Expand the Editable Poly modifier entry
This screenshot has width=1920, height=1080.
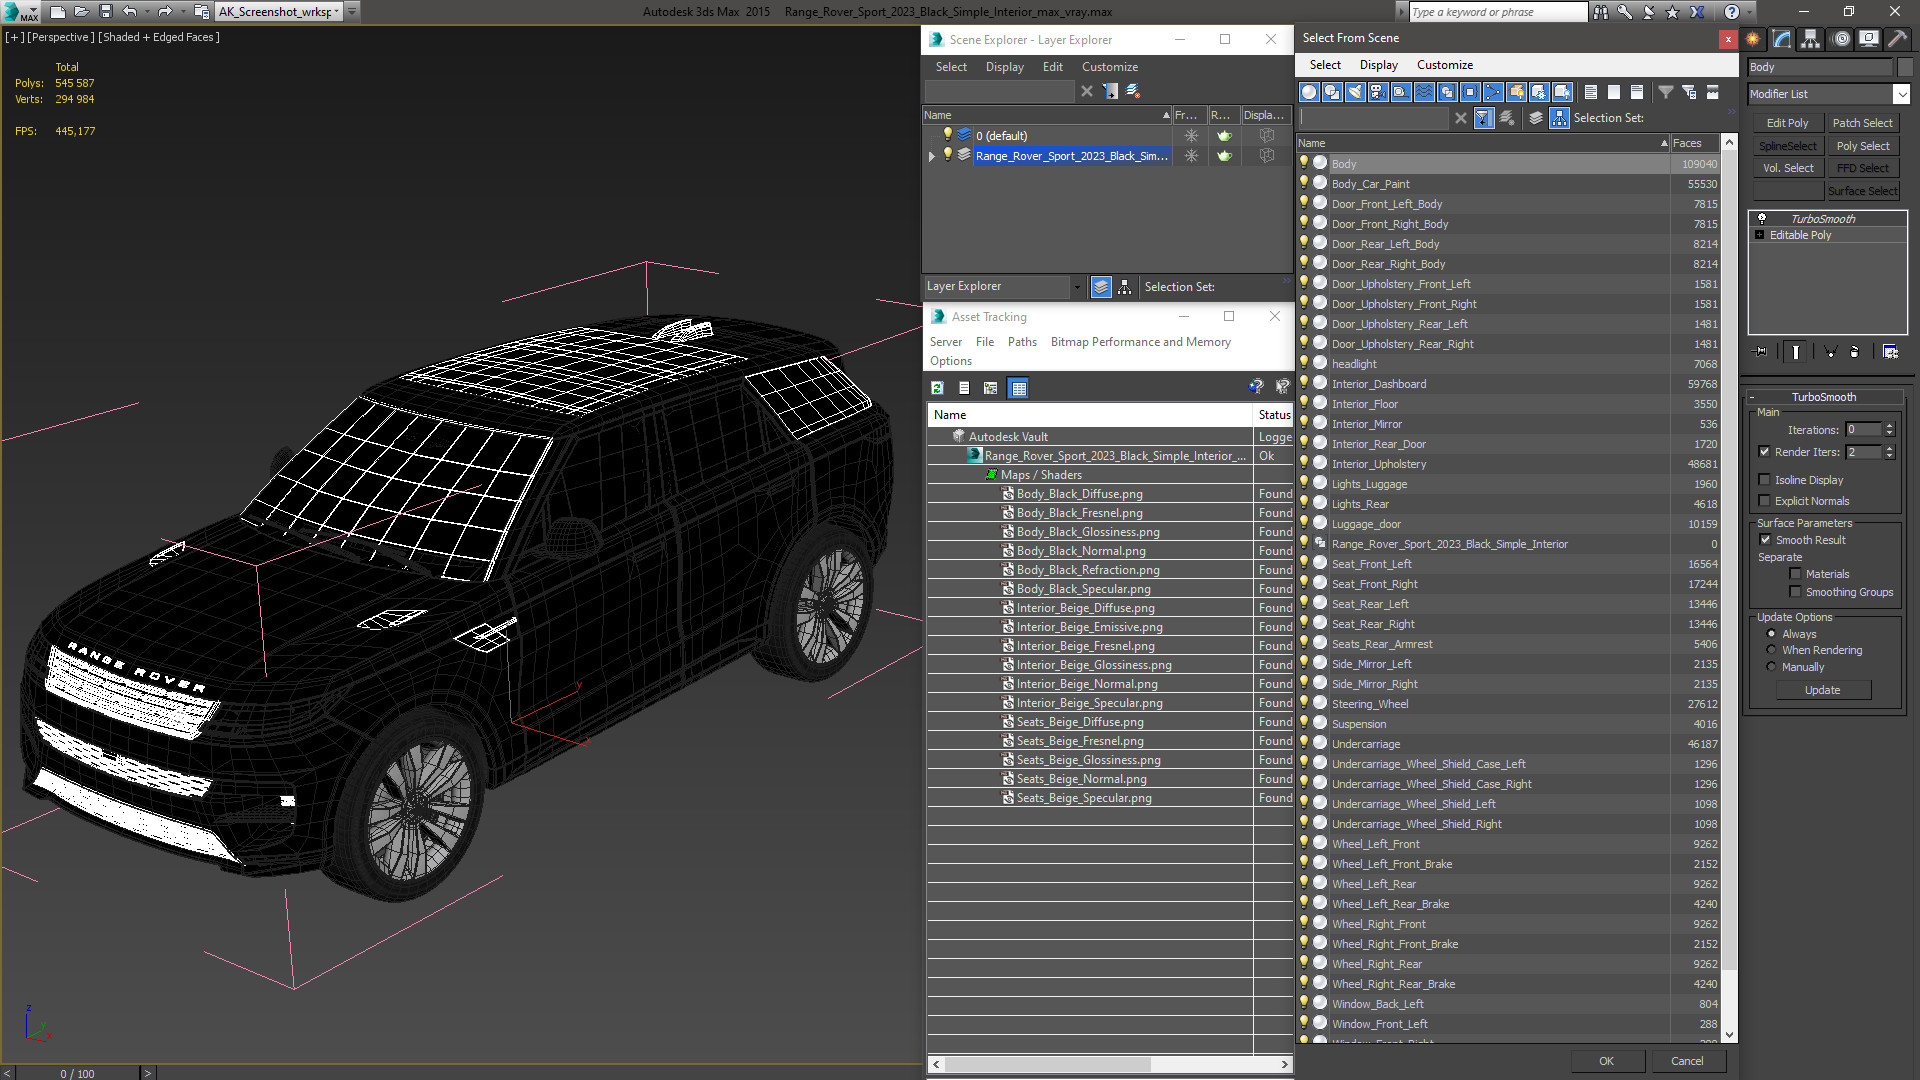pos(1760,235)
